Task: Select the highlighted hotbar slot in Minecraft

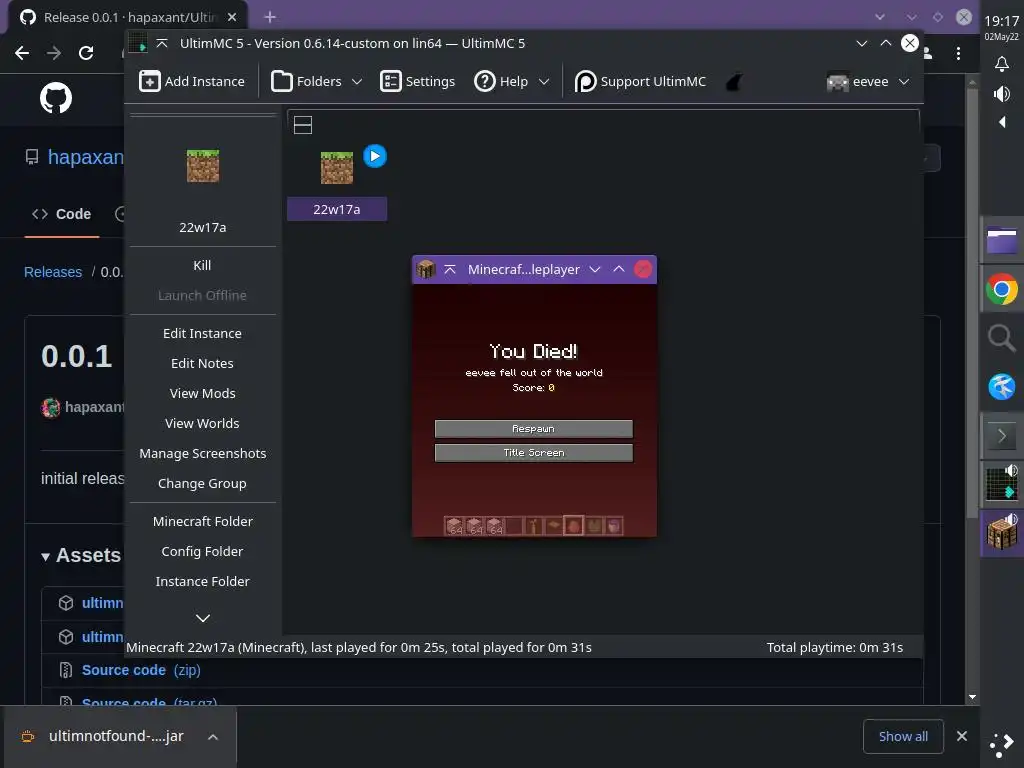Action: pos(573,526)
